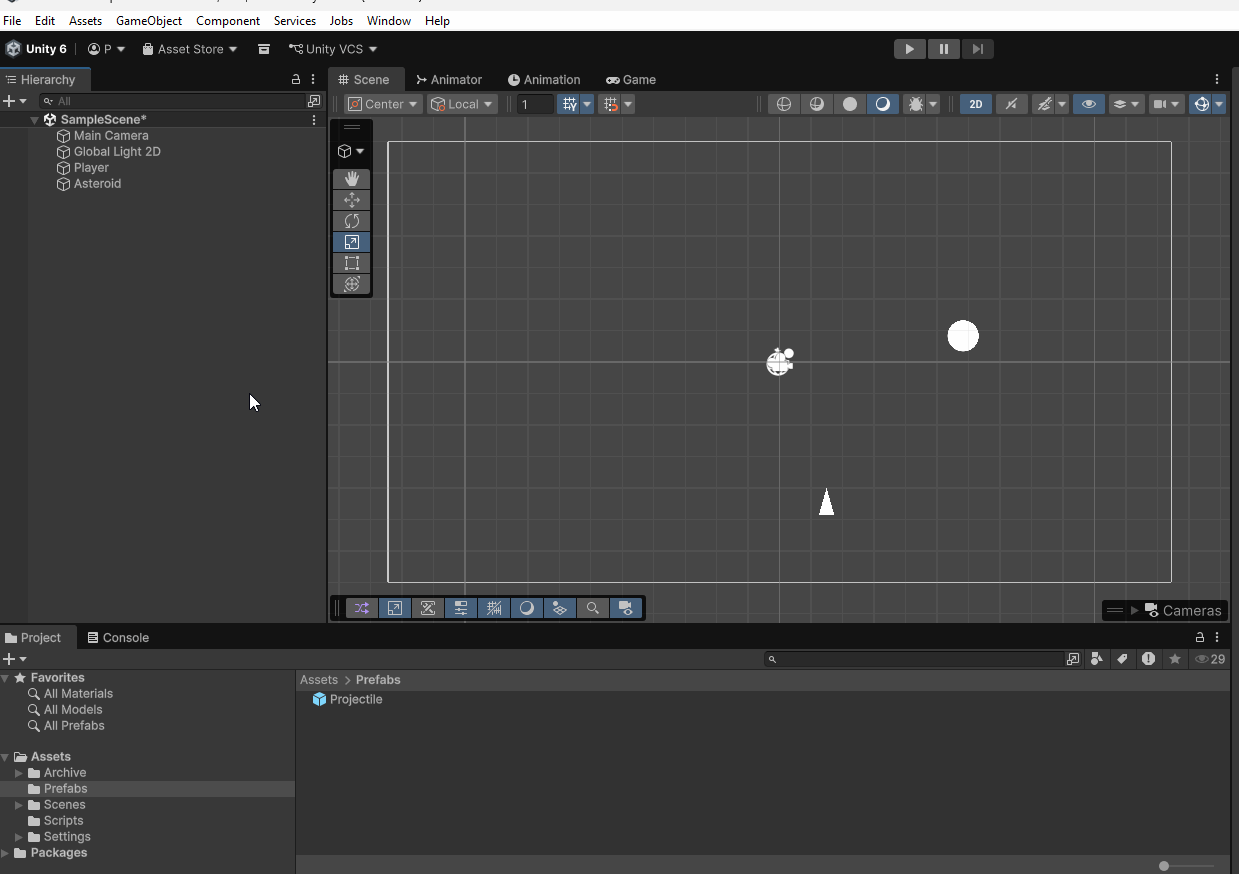1239x874 pixels.
Task: Open the Local rotation dropdown
Action: (462, 104)
